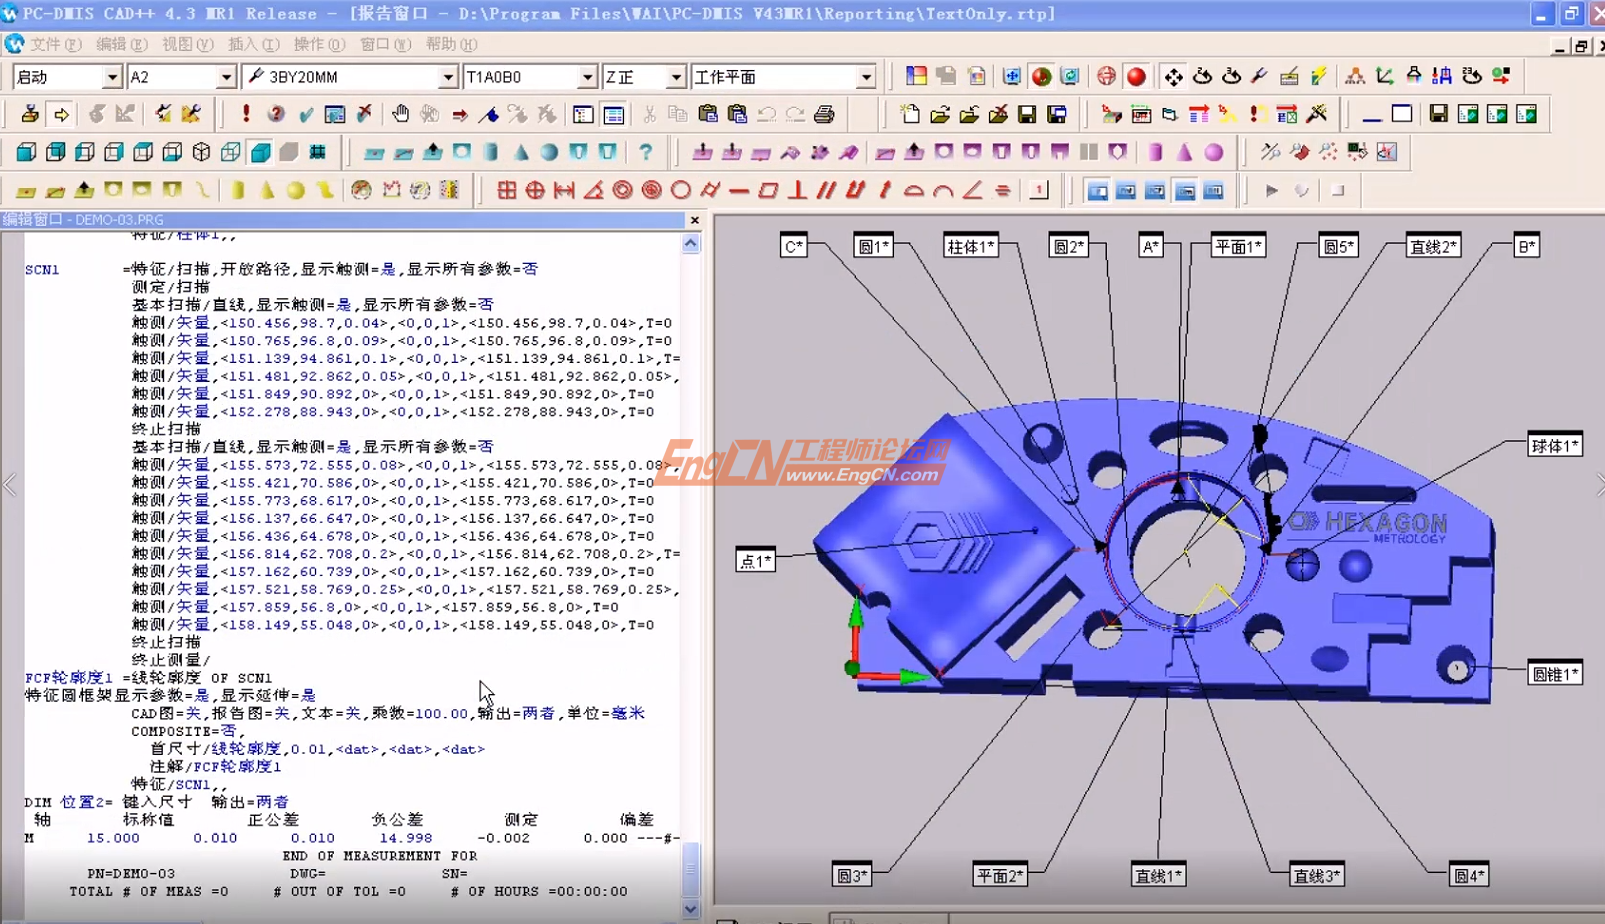Click the stop execution square button
This screenshot has height=924, width=1605.
click(1338, 190)
